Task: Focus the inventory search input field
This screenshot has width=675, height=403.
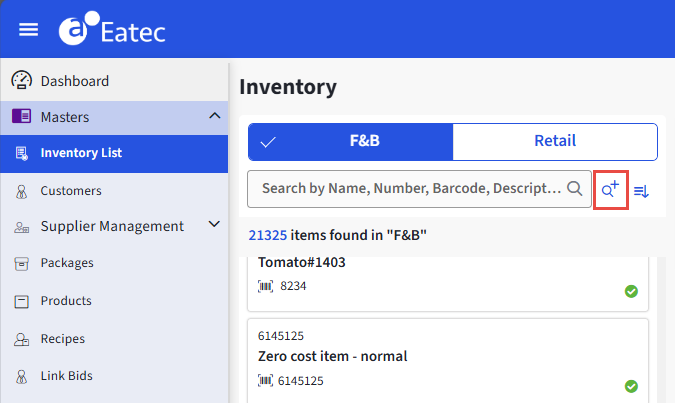Action: point(410,188)
